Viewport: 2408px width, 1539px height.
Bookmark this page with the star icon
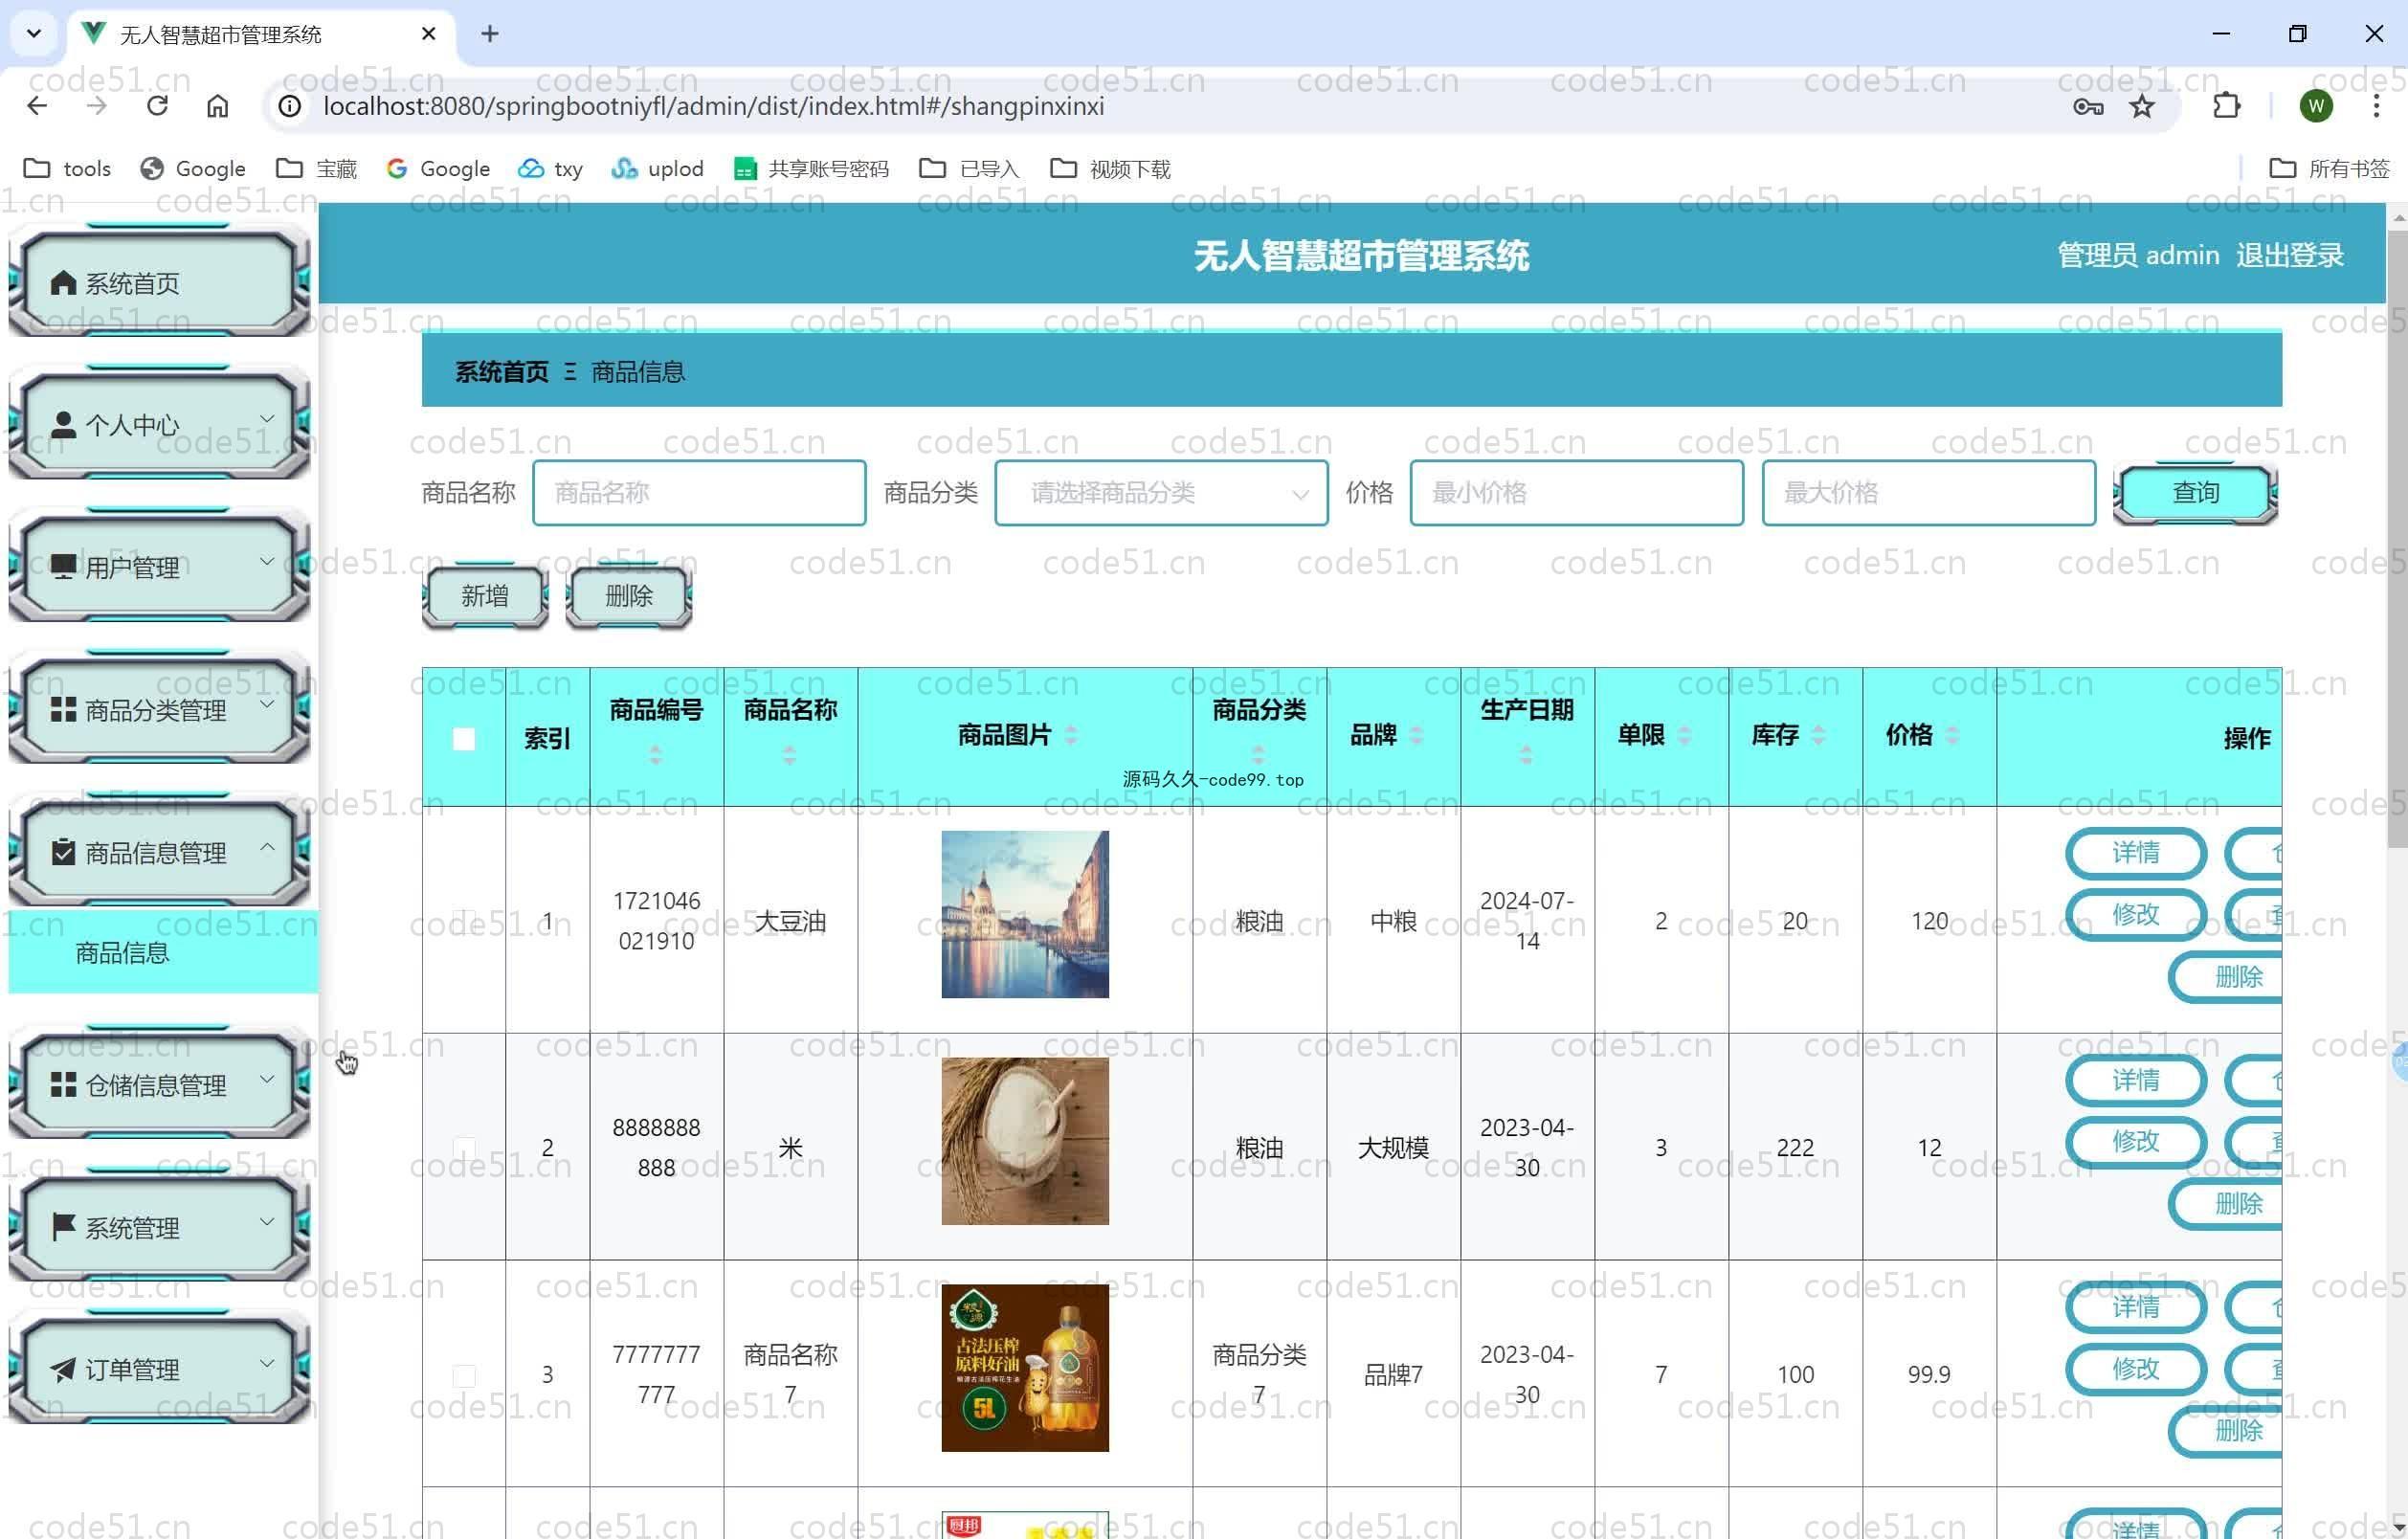point(2142,106)
